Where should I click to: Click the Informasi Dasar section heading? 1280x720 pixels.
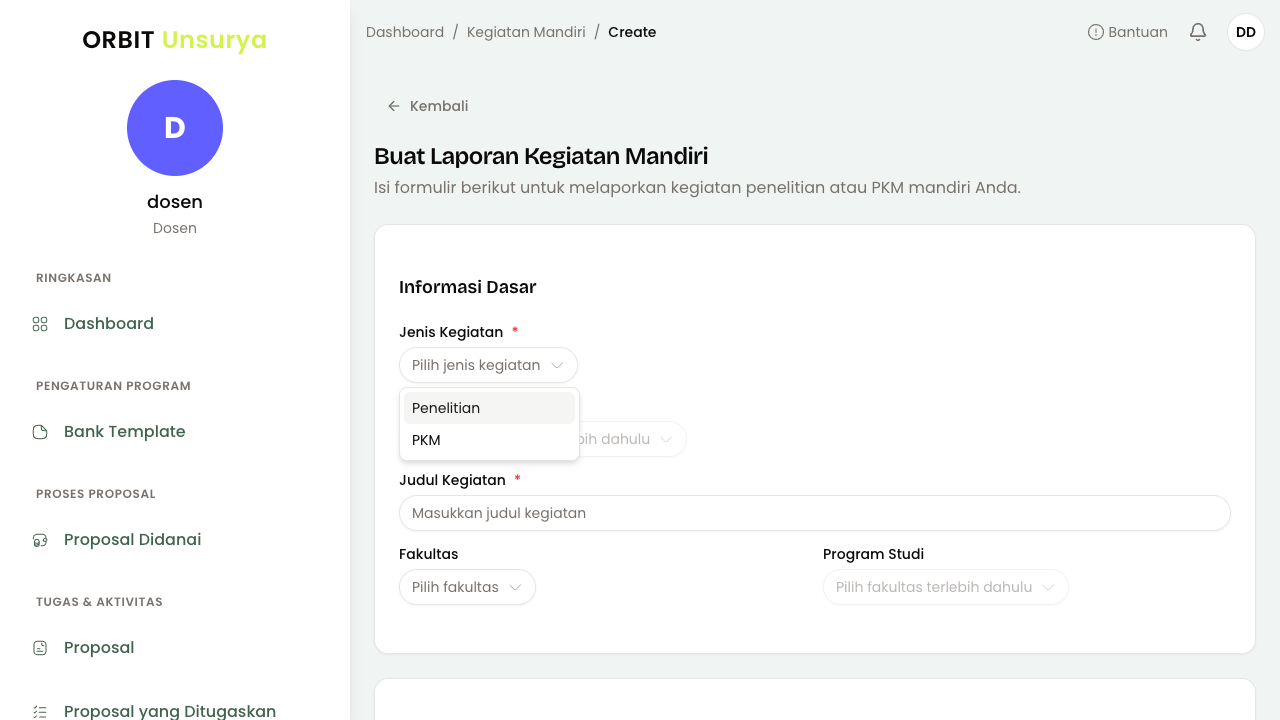[x=468, y=287]
